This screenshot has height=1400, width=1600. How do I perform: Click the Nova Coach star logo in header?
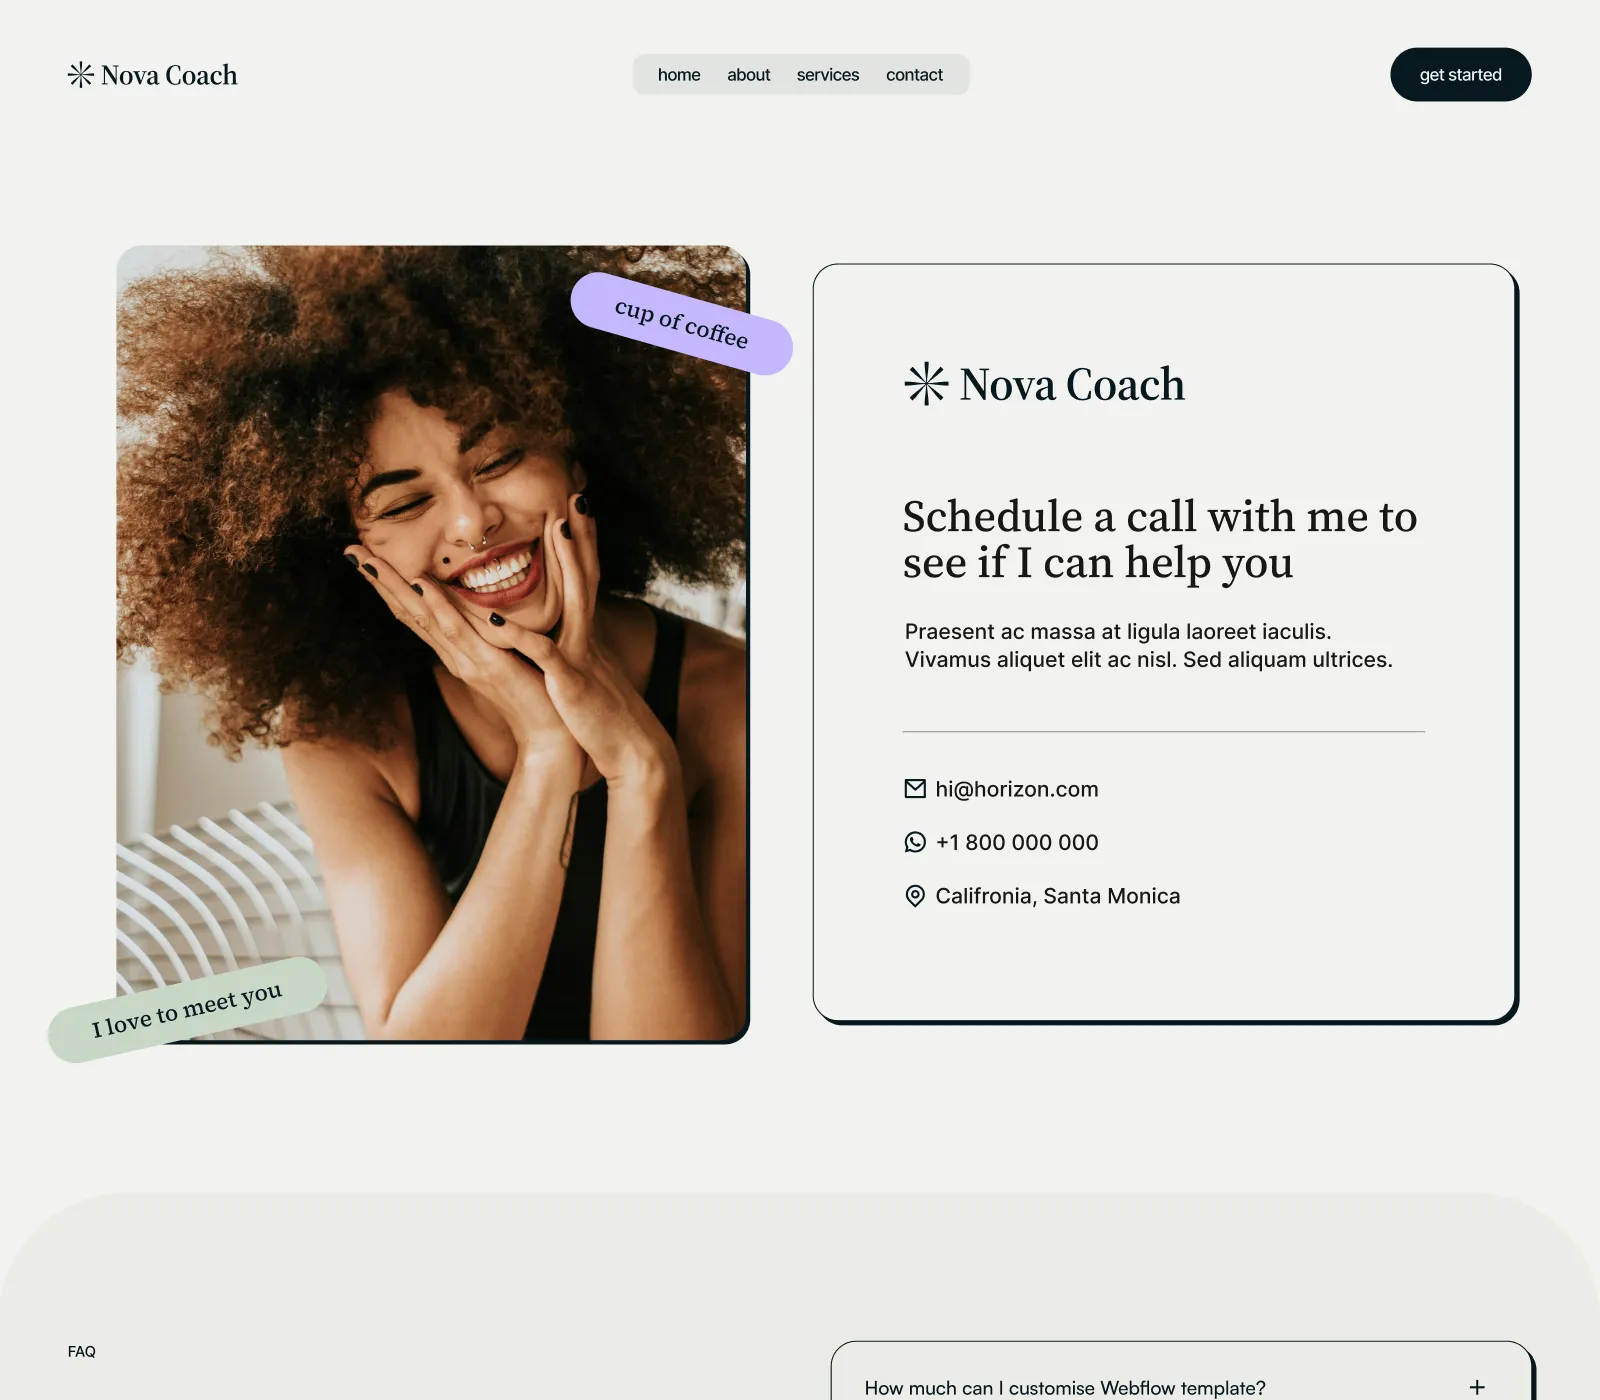tap(80, 75)
